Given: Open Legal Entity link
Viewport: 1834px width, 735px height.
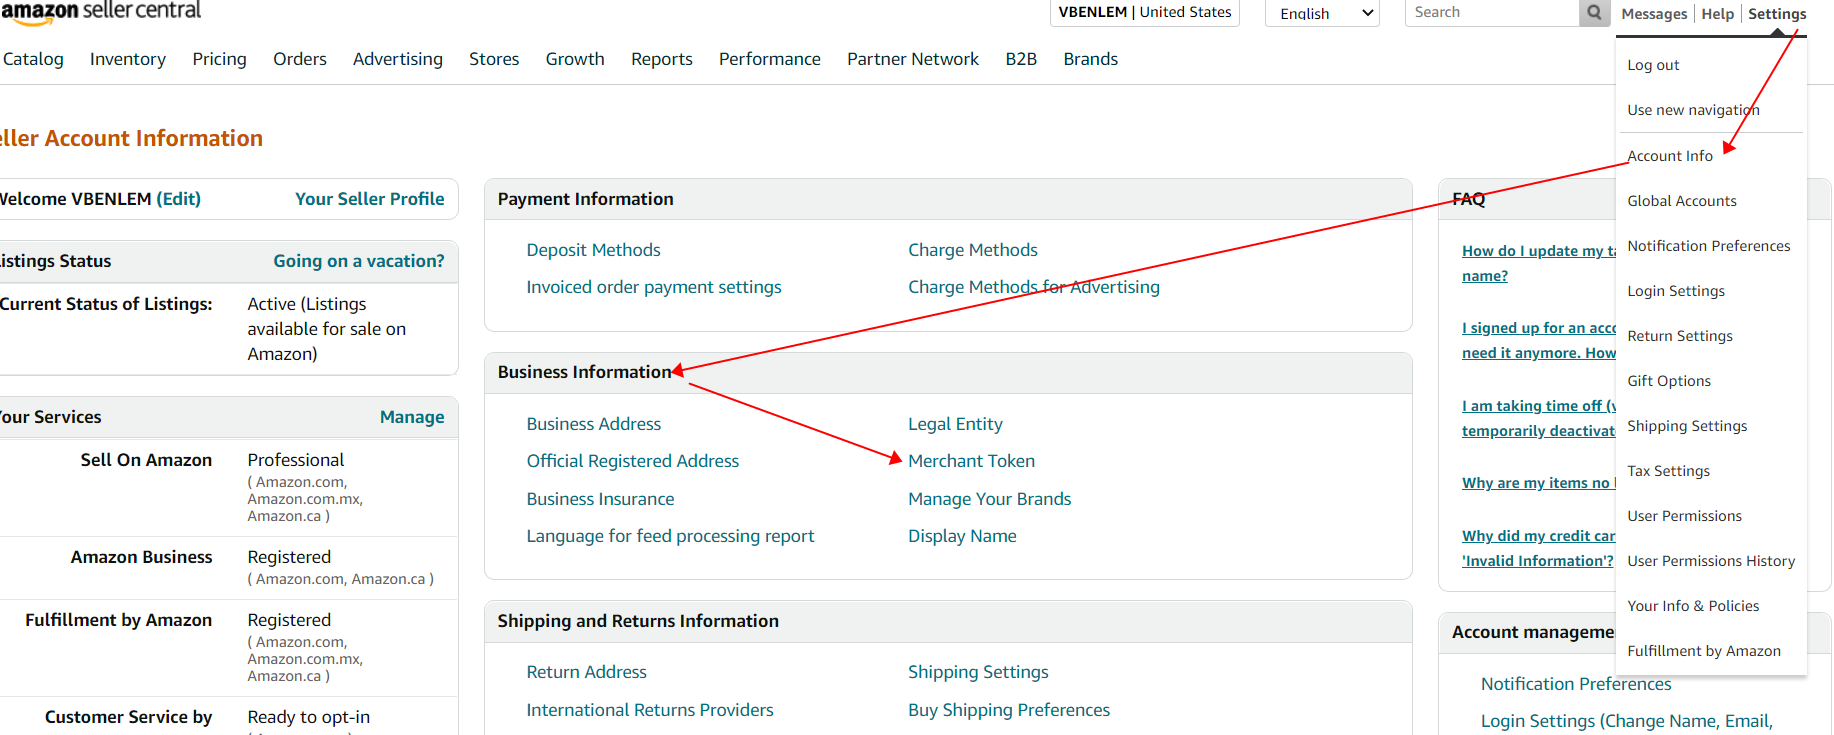Looking at the screenshot, I should pyautogui.click(x=955, y=424).
